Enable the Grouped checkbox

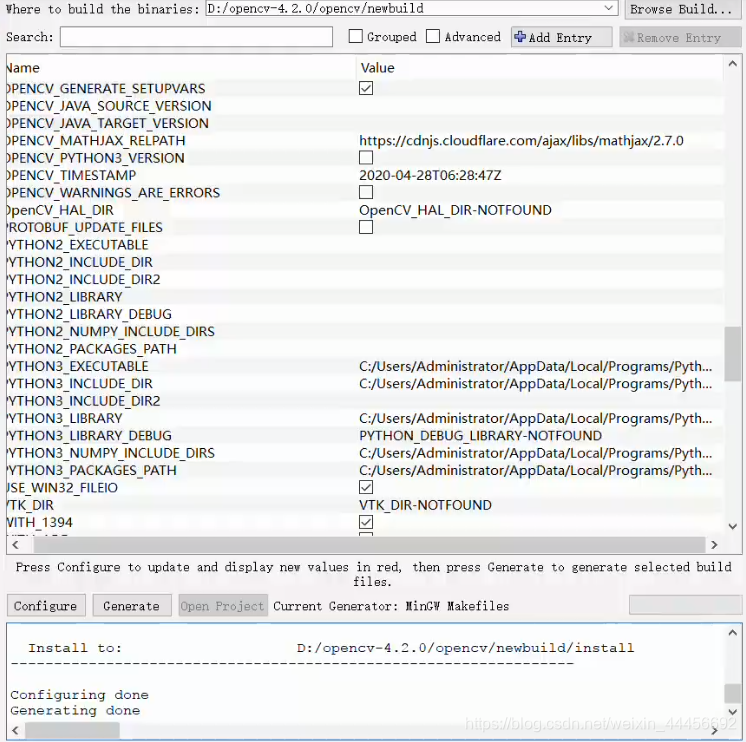click(355, 37)
